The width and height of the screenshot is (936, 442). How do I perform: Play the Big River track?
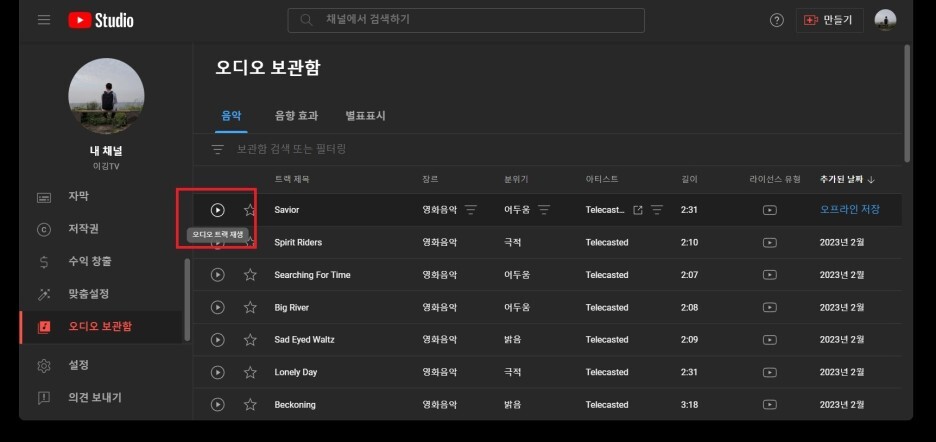tap(218, 307)
